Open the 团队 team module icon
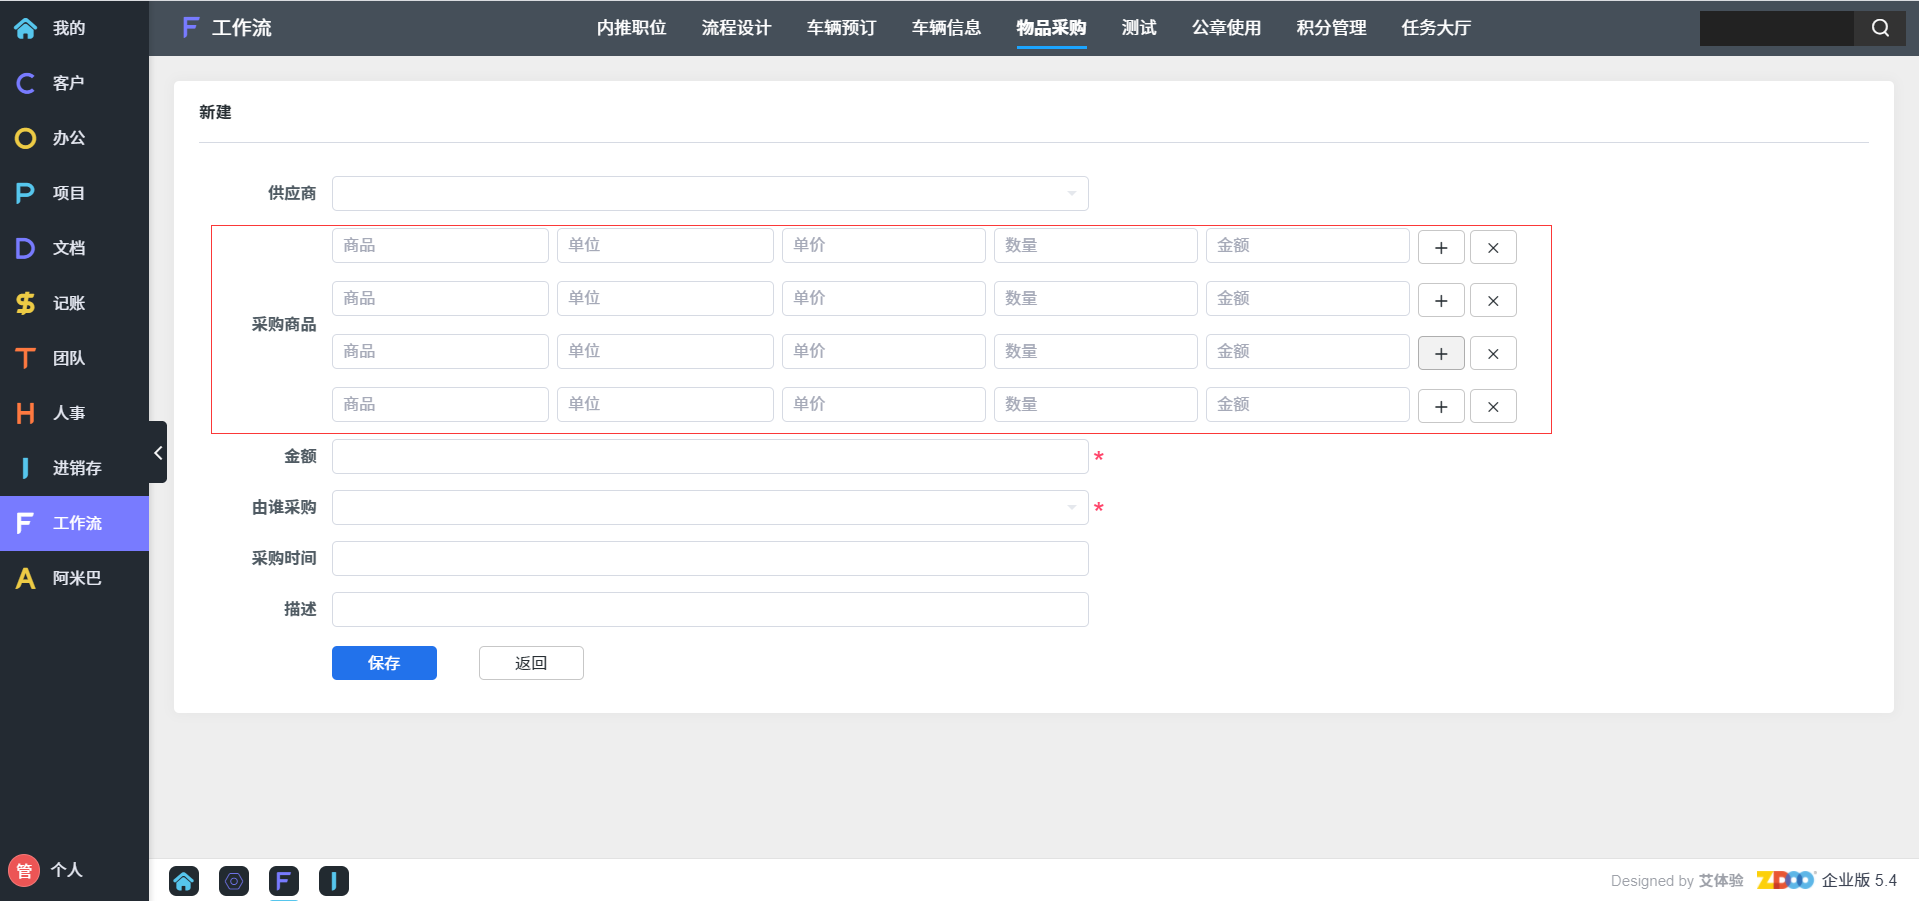 (x=26, y=358)
